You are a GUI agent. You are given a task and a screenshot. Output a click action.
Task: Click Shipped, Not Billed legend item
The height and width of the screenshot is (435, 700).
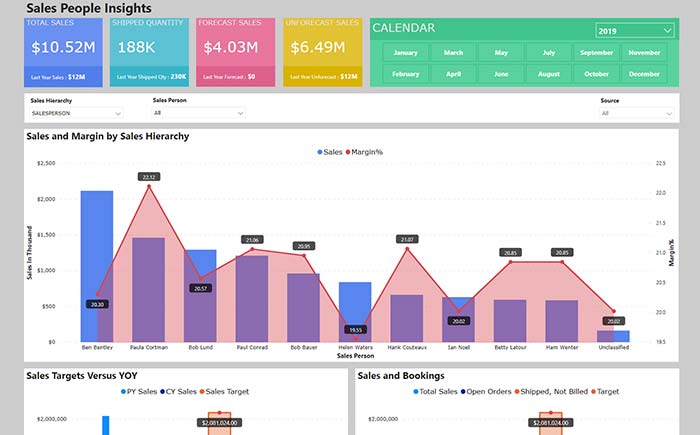551,392
